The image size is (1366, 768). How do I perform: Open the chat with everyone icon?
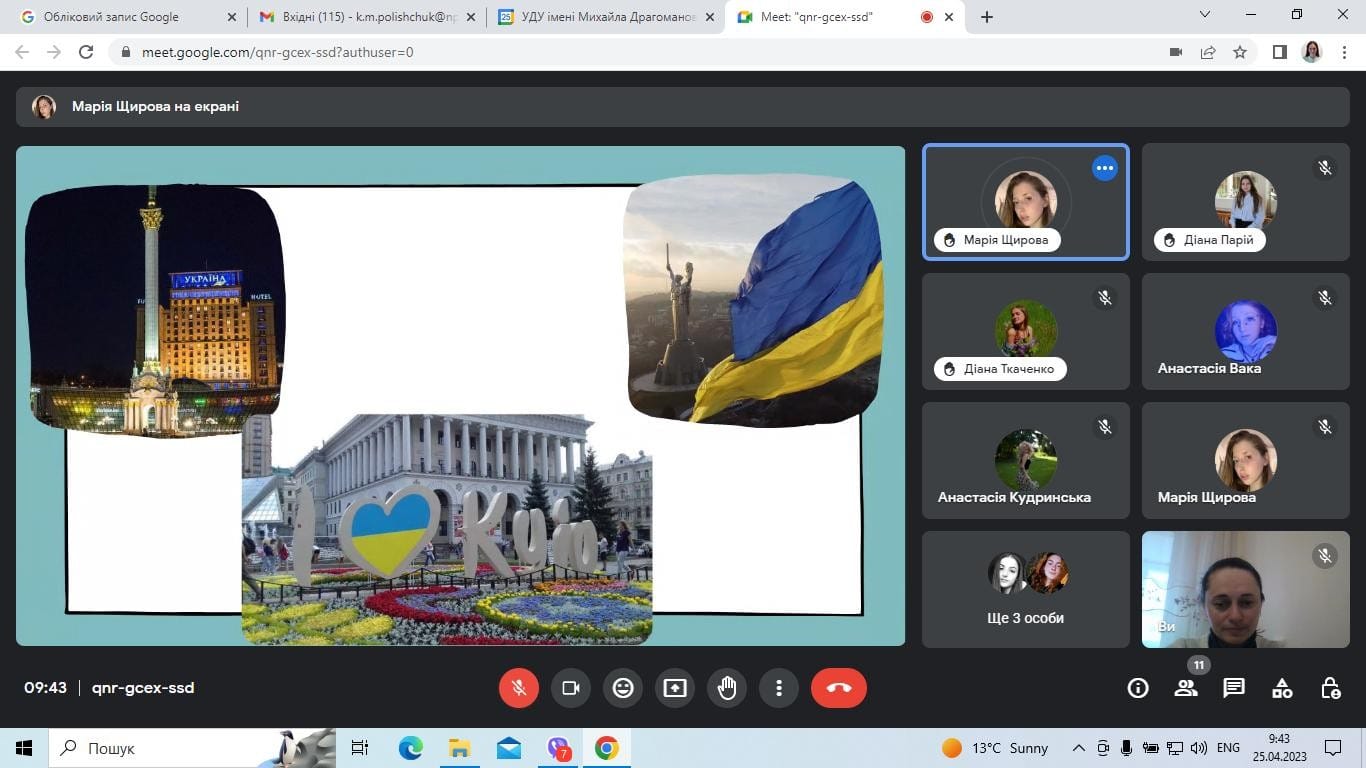(x=1234, y=688)
